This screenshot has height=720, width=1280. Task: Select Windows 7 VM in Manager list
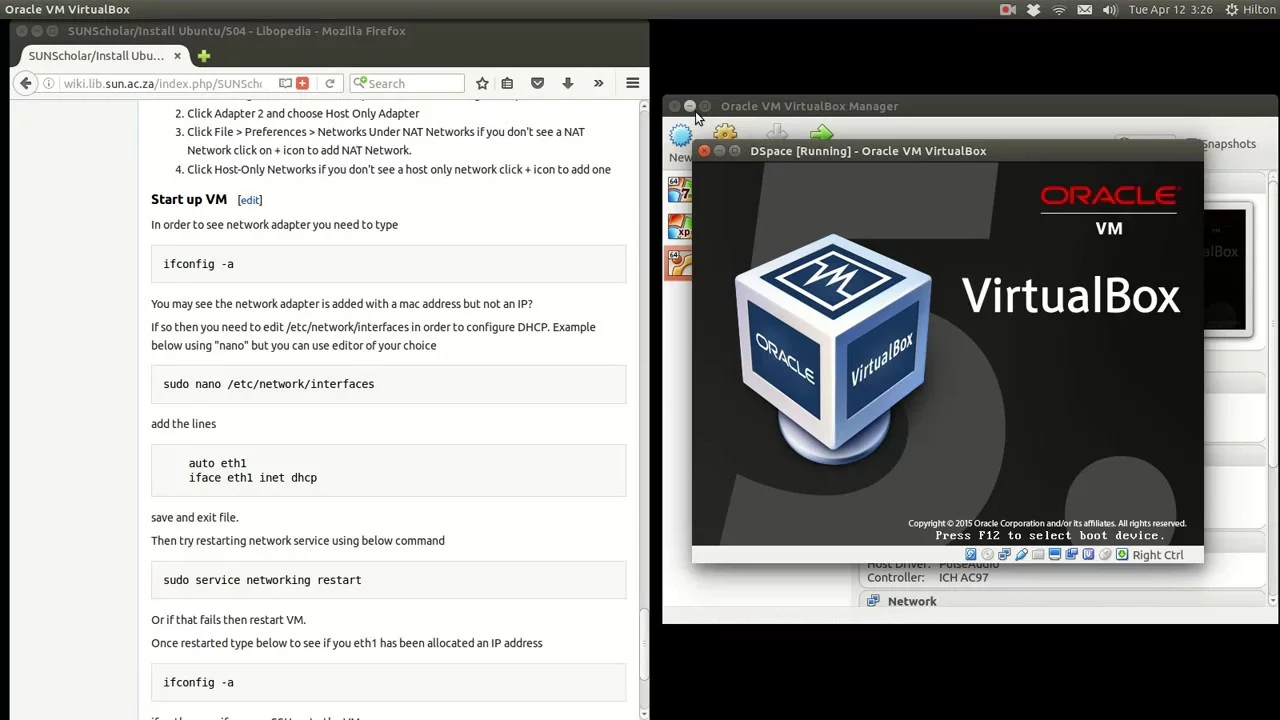pos(679,190)
